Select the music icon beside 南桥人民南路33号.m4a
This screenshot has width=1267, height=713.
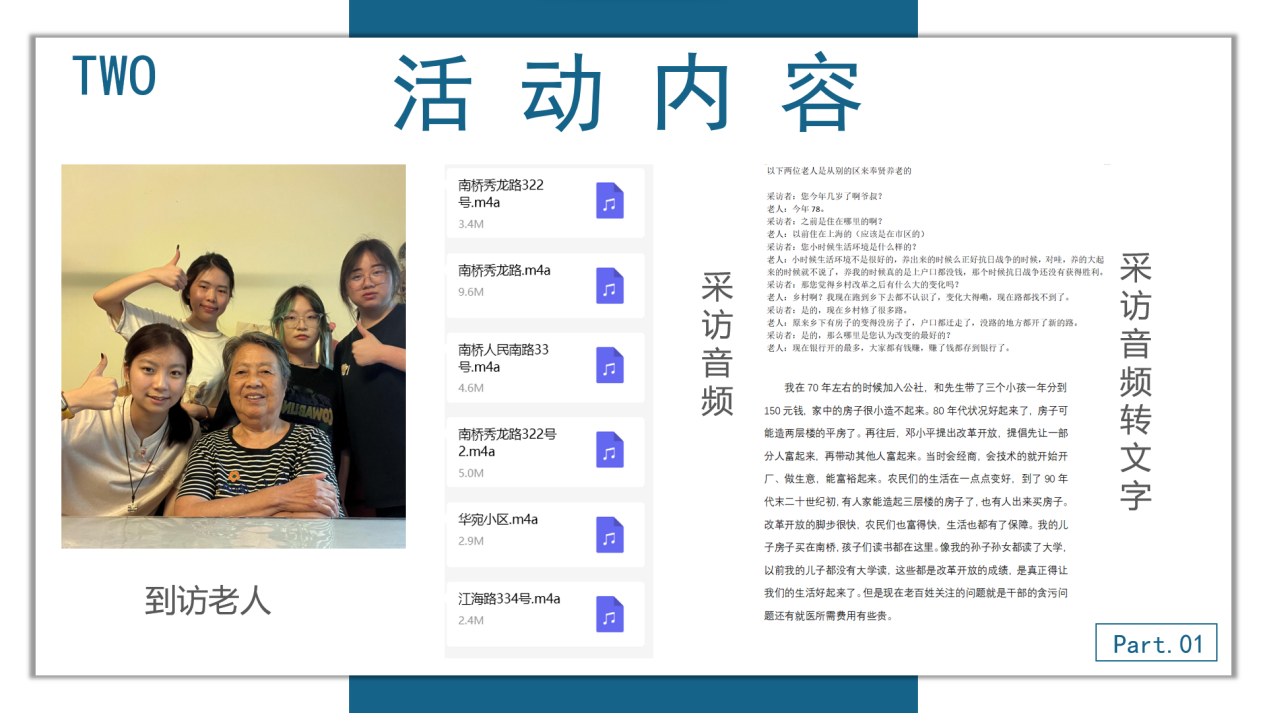tap(609, 366)
